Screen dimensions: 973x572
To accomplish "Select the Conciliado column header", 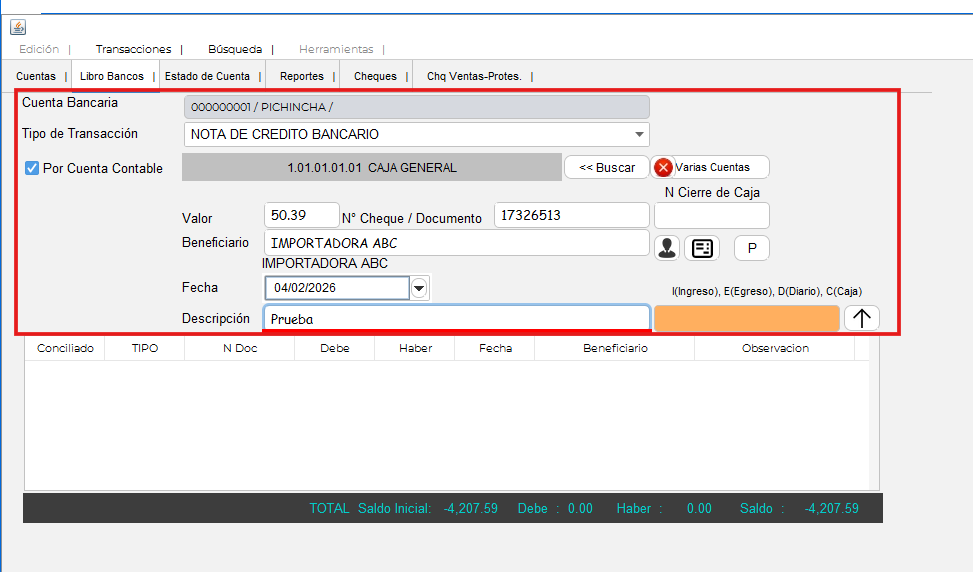I will pyautogui.click(x=65, y=348).
